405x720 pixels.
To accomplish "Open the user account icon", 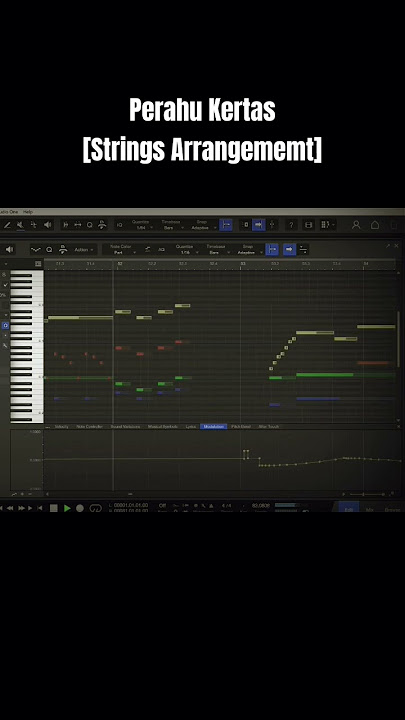I will (356, 225).
